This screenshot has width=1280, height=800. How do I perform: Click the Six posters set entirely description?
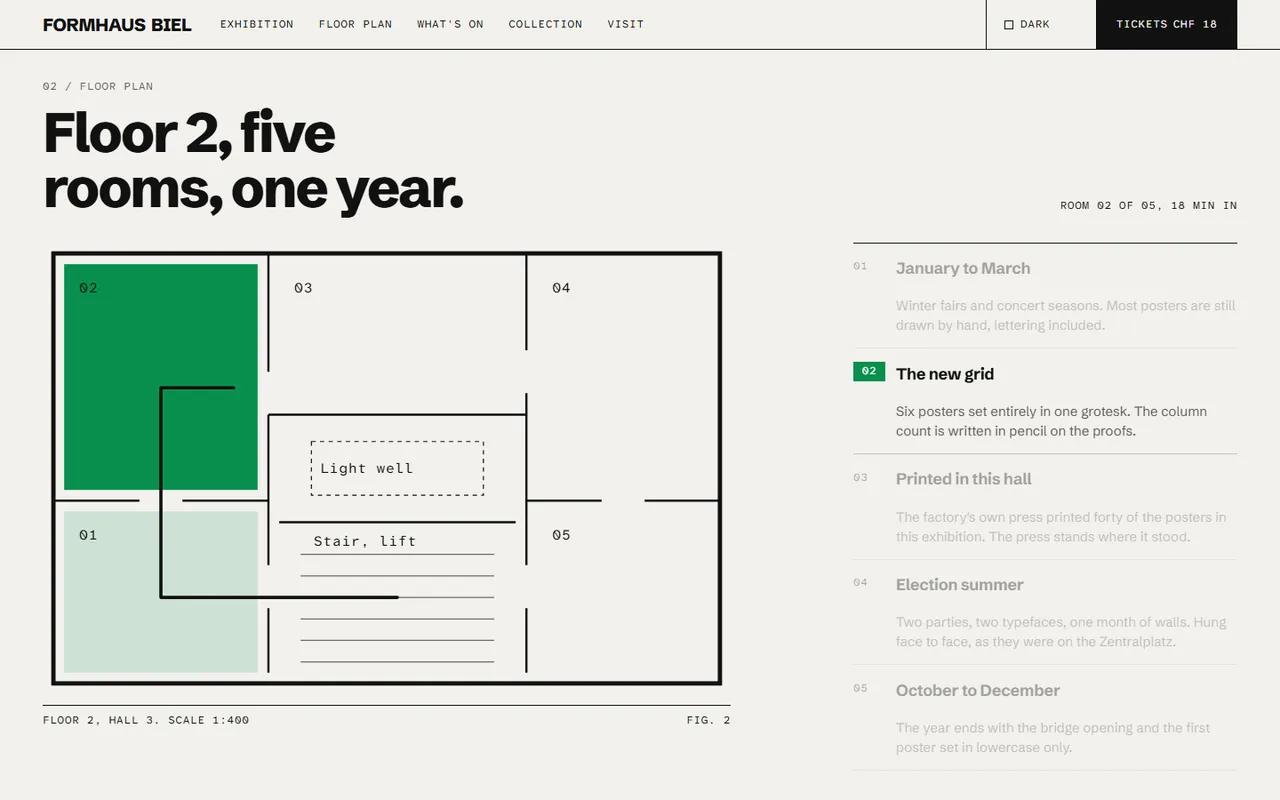[x=1051, y=421]
